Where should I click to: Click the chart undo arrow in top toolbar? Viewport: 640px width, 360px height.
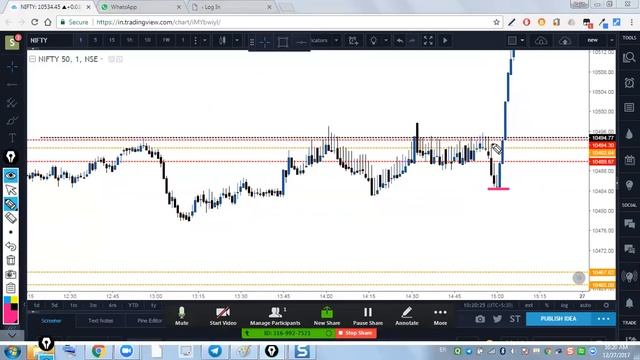click(400, 40)
